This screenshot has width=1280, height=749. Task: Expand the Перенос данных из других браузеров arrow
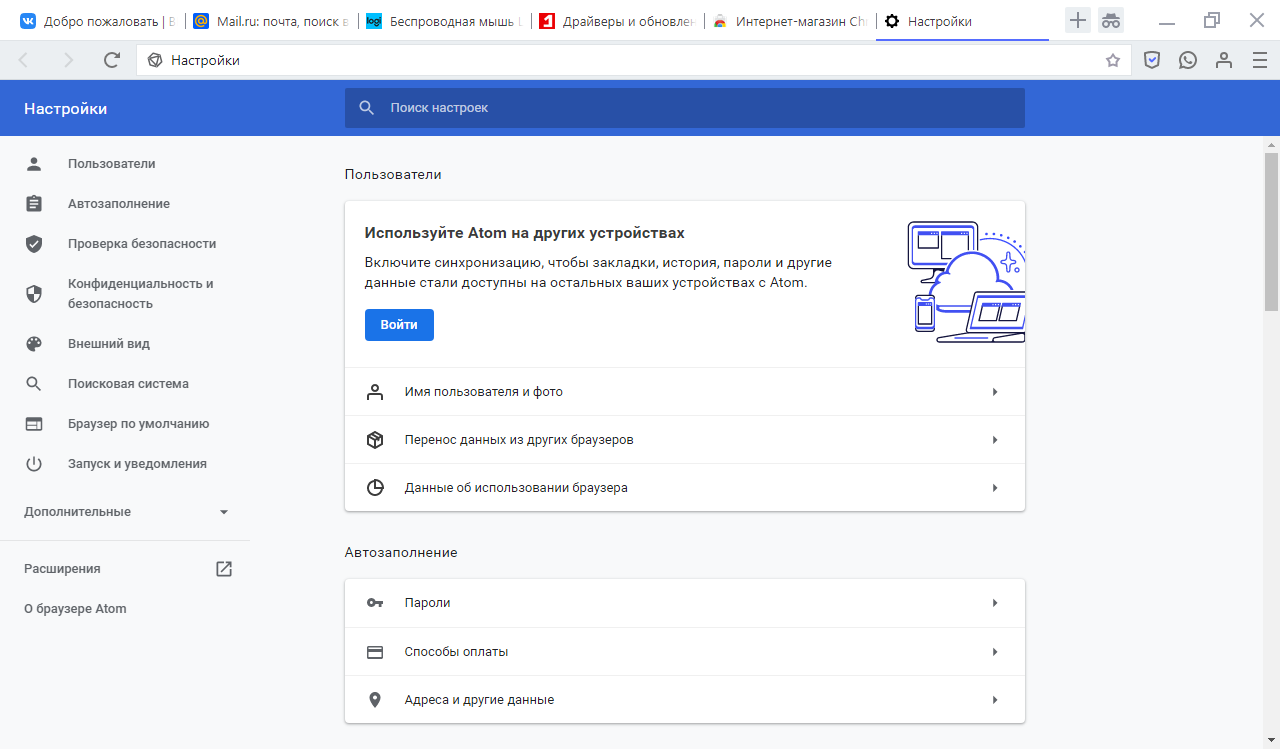[995, 440]
